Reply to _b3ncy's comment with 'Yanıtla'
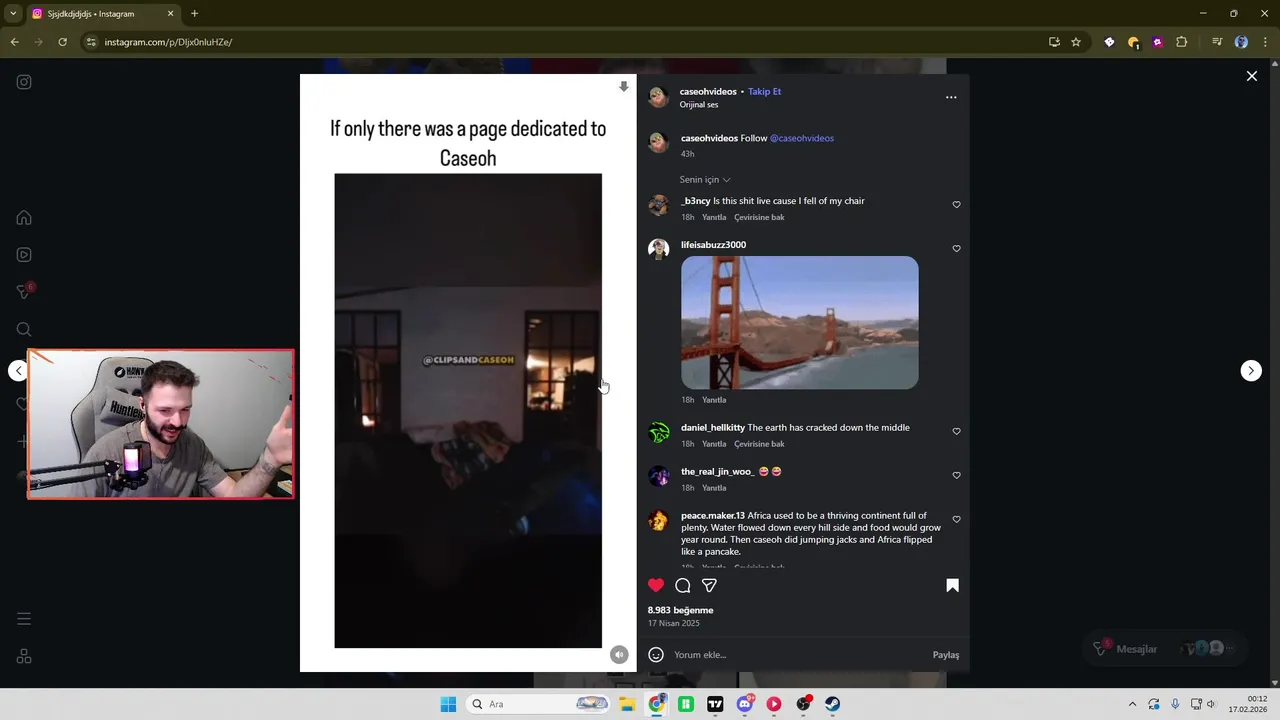1280x720 pixels. tap(714, 217)
